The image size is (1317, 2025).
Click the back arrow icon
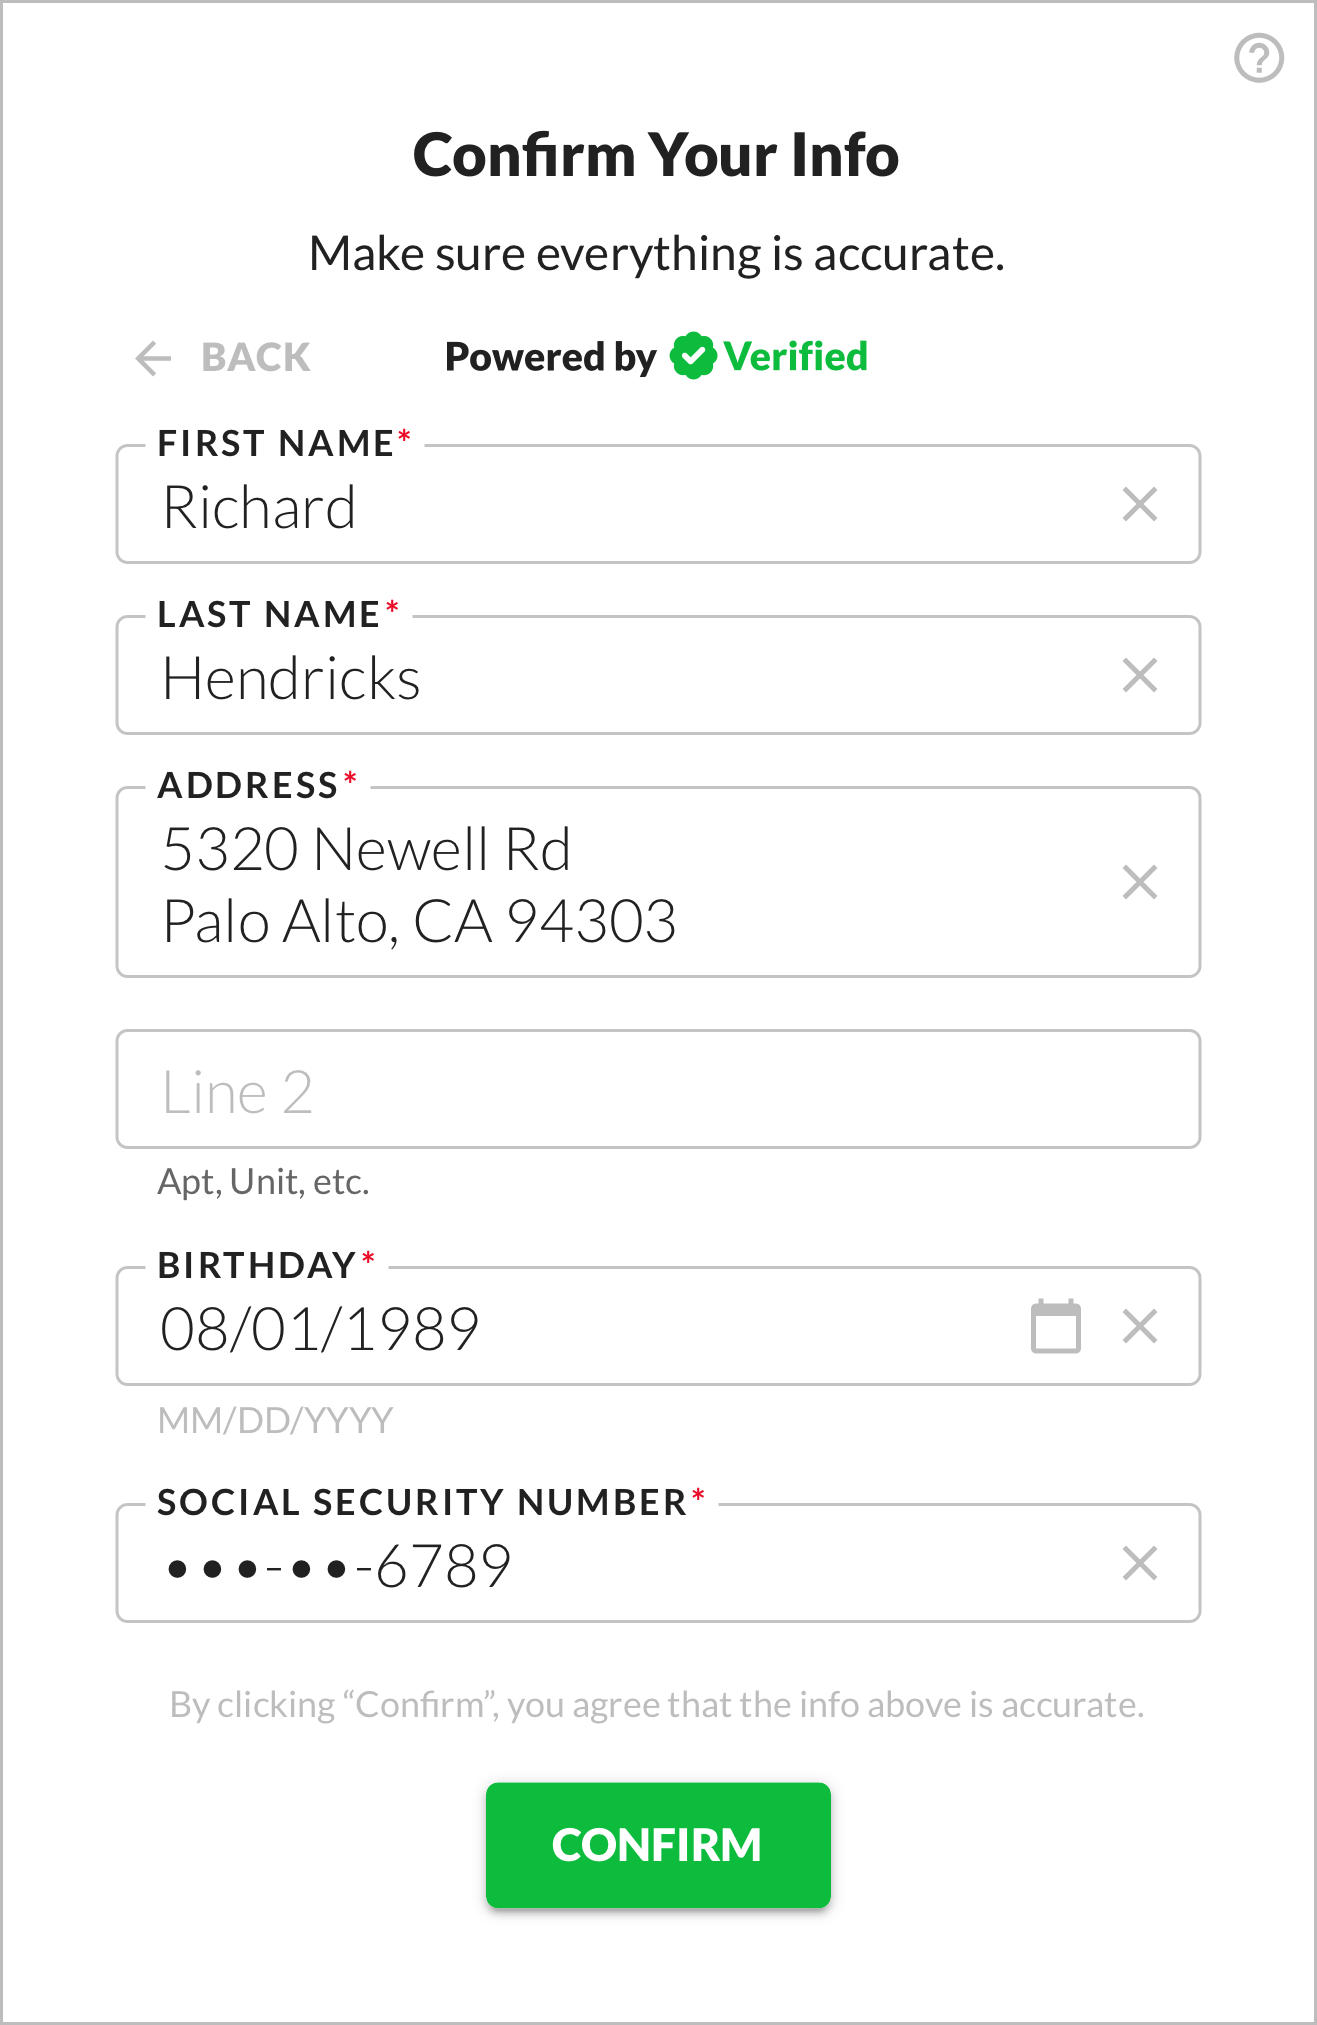coord(153,358)
